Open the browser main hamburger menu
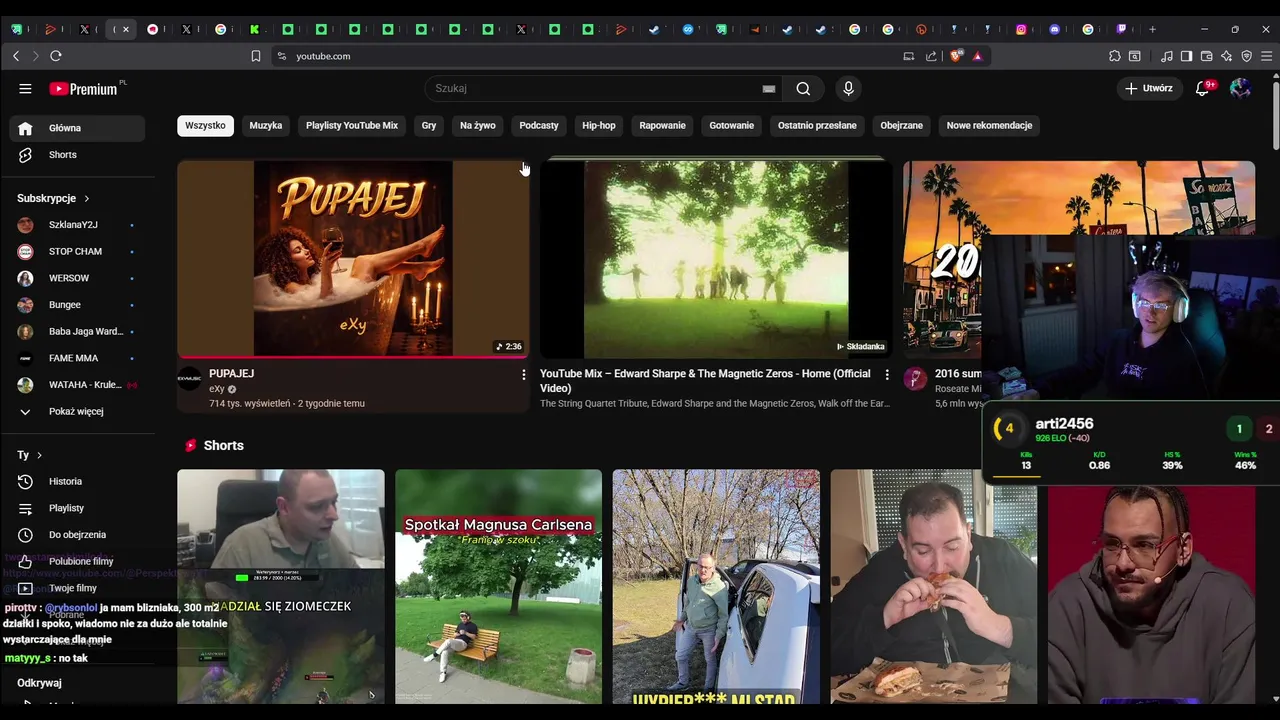Image resolution: width=1280 pixels, height=720 pixels. pos(1267,56)
